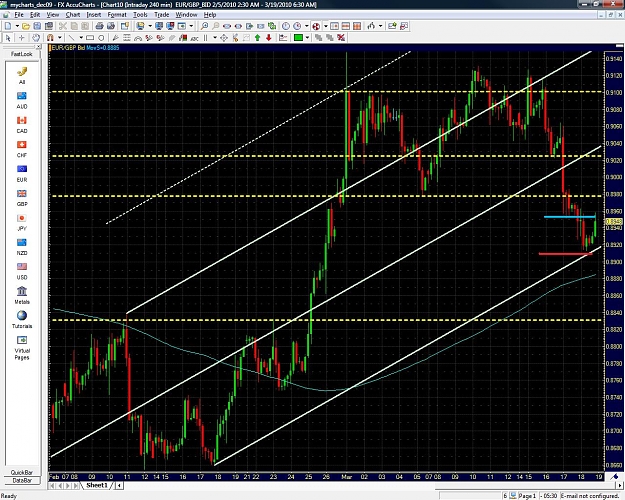Select the trend line drawing tool
Image resolution: width=625 pixels, height=500 pixels.
click(71, 38)
